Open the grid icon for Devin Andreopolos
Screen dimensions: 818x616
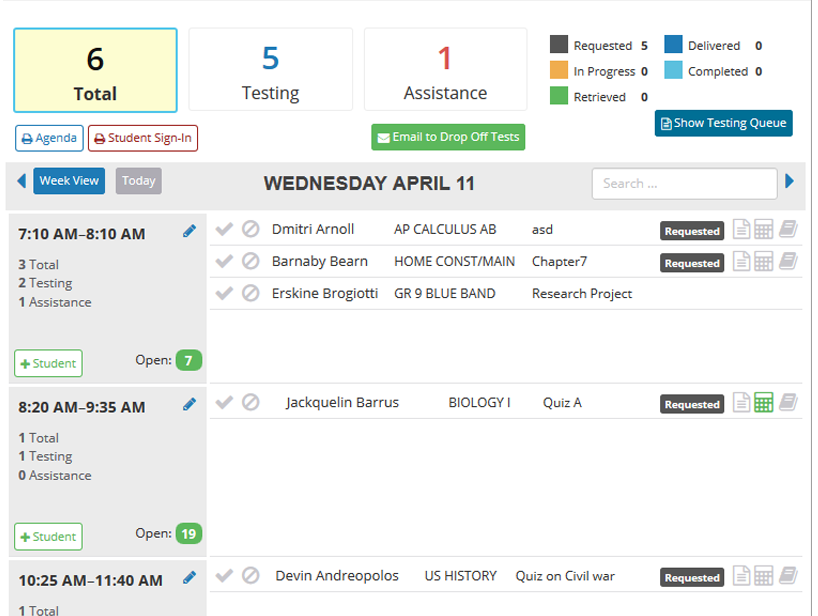pyautogui.click(x=763, y=575)
